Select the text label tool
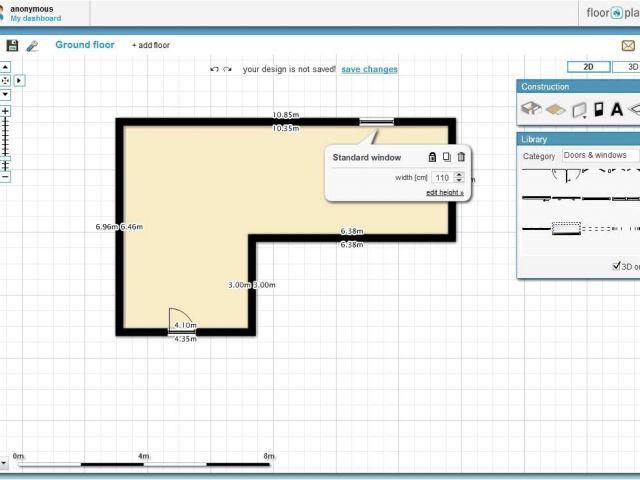This screenshot has height=480, width=640. click(617, 109)
